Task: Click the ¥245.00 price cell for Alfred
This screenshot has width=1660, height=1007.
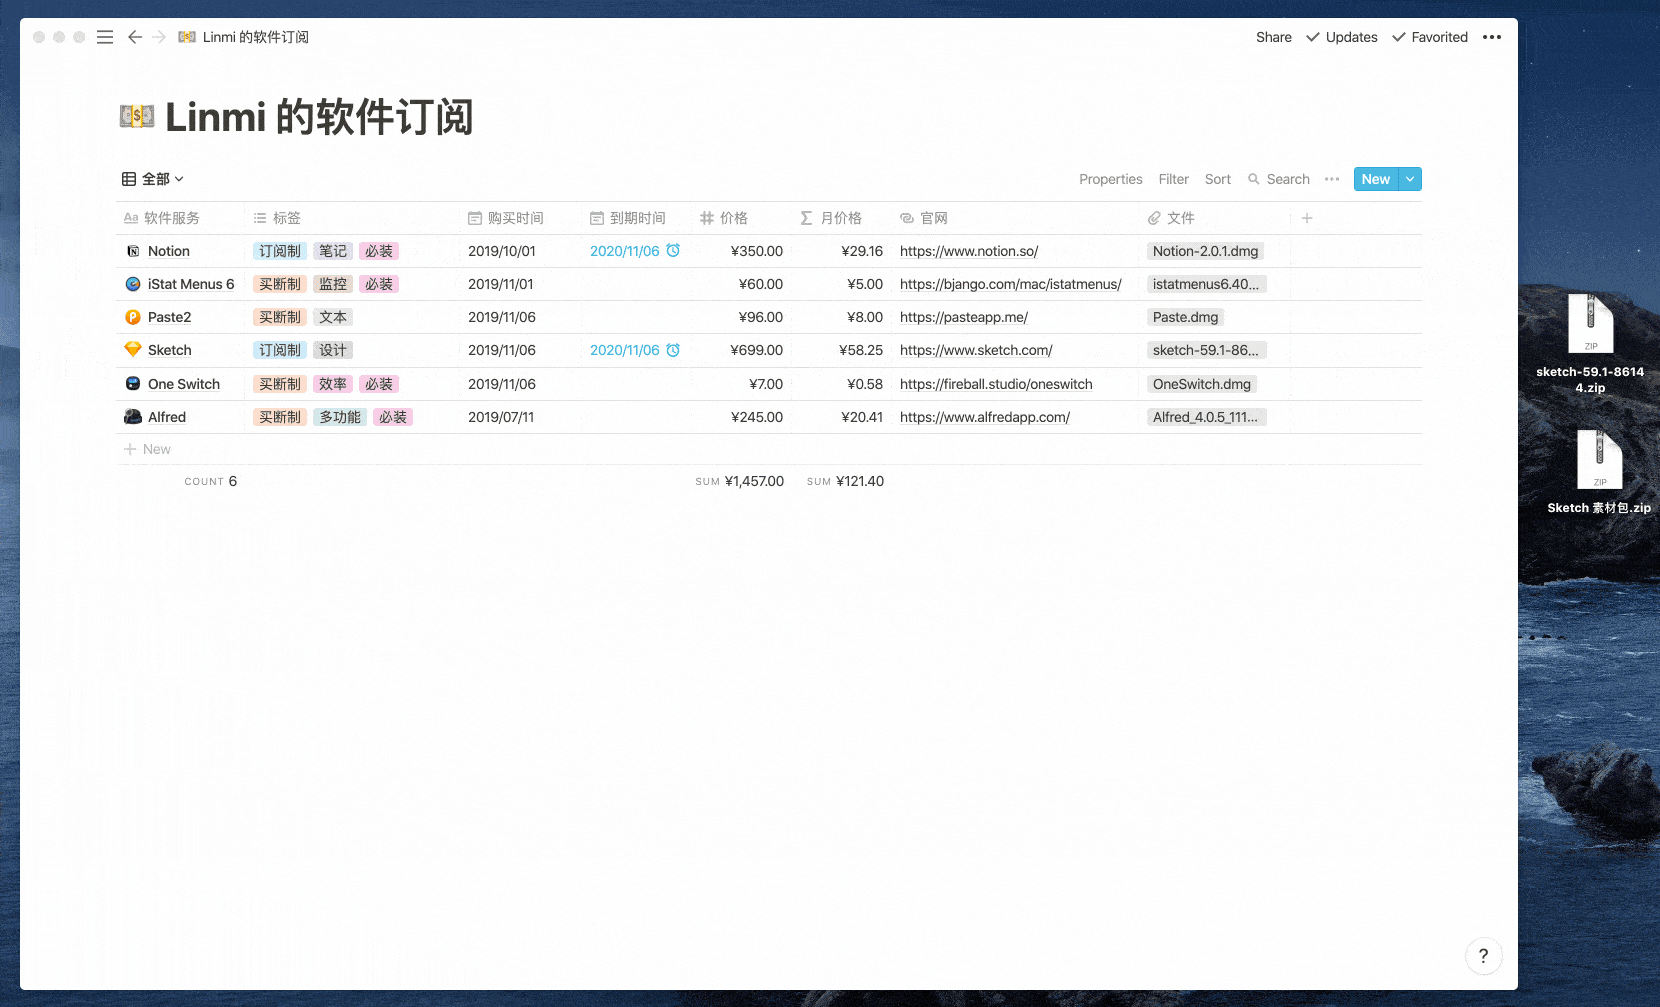Action: [x=757, y=417]
